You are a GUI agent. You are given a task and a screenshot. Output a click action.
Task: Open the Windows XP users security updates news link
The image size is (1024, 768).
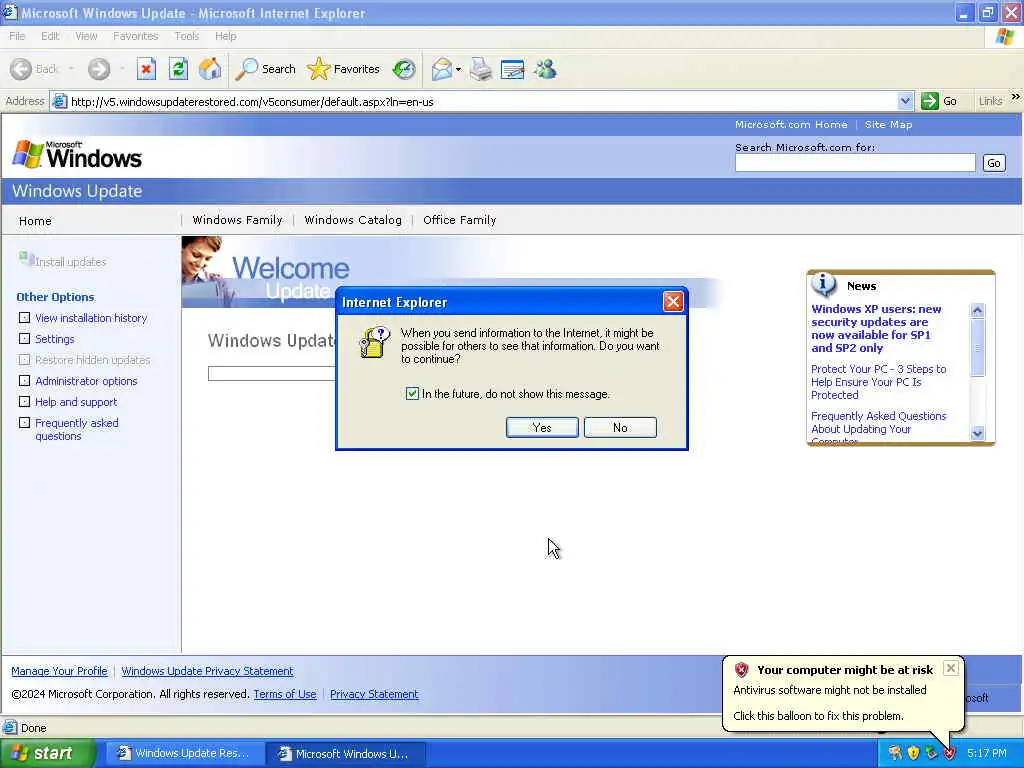pyautogui.click(x=876, y=328)
